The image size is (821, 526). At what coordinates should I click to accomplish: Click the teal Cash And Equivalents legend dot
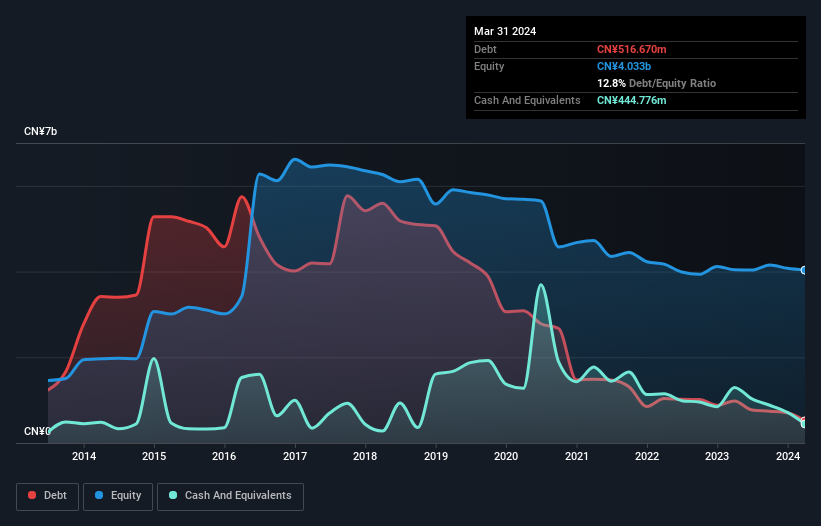tap(173, 495)
